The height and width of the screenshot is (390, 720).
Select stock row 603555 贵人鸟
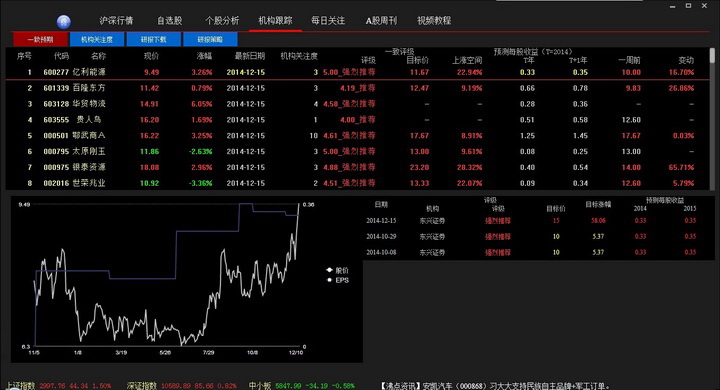tap(357, 119)
